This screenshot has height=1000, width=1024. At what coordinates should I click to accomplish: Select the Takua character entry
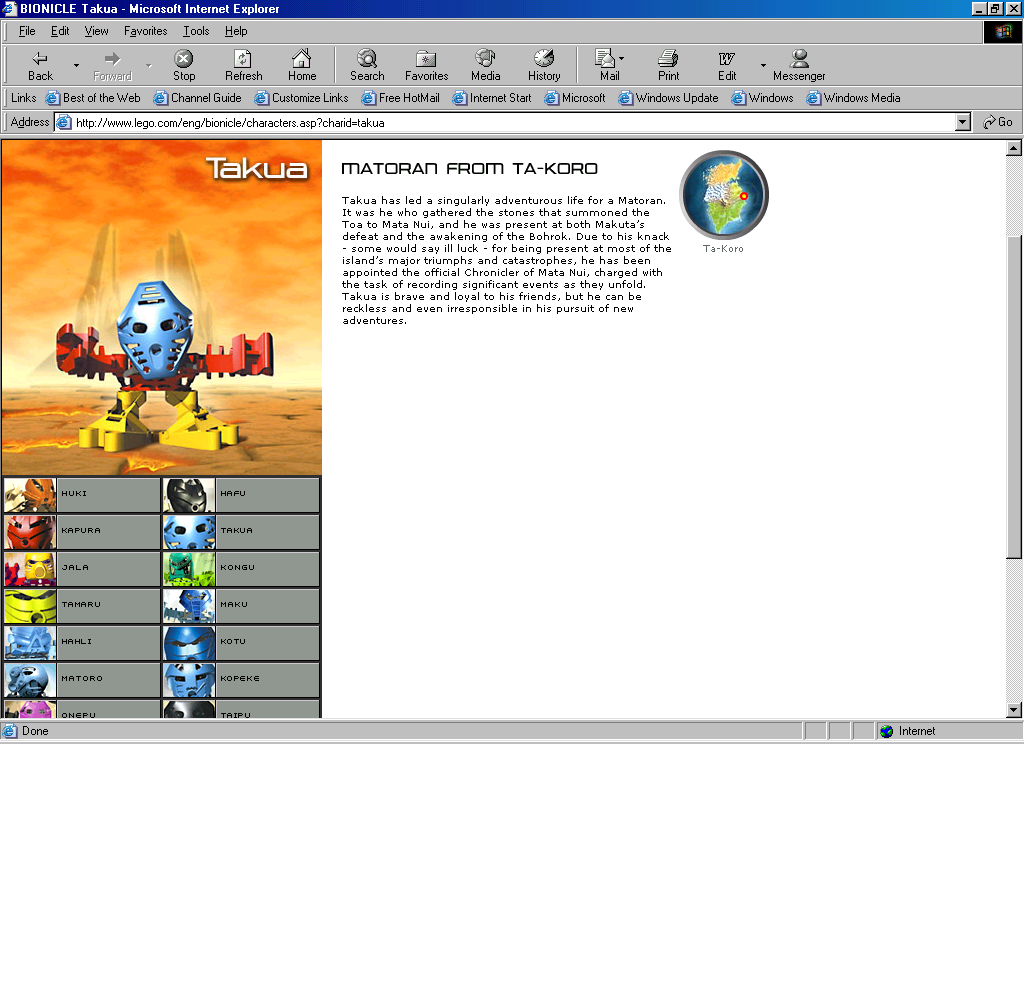pos(241,532)
